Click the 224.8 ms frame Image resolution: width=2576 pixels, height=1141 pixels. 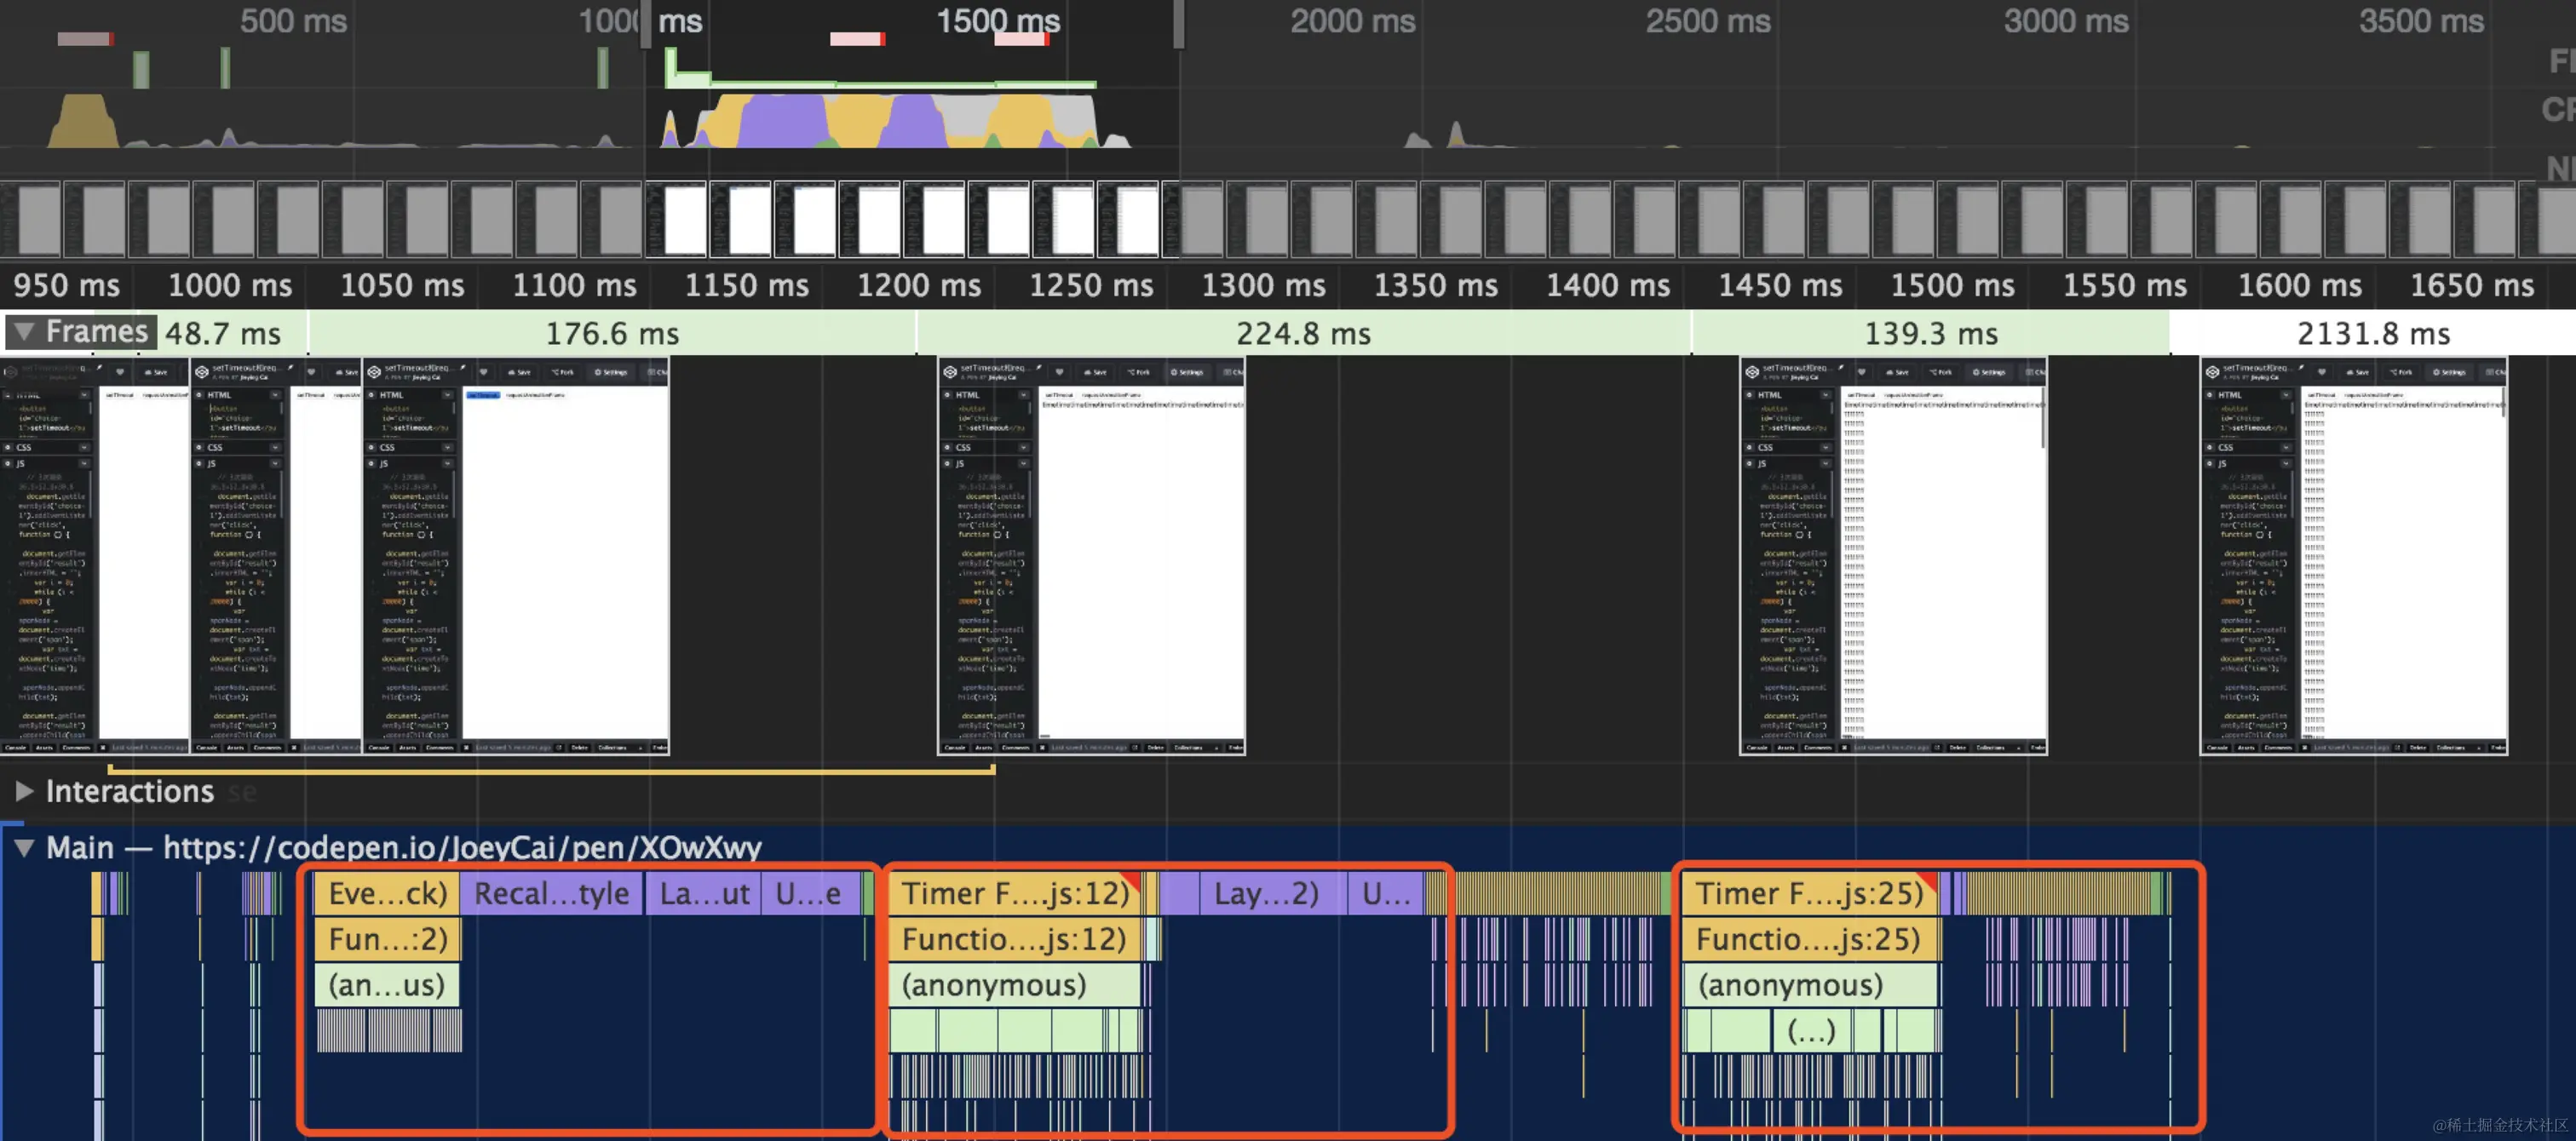1302,333
